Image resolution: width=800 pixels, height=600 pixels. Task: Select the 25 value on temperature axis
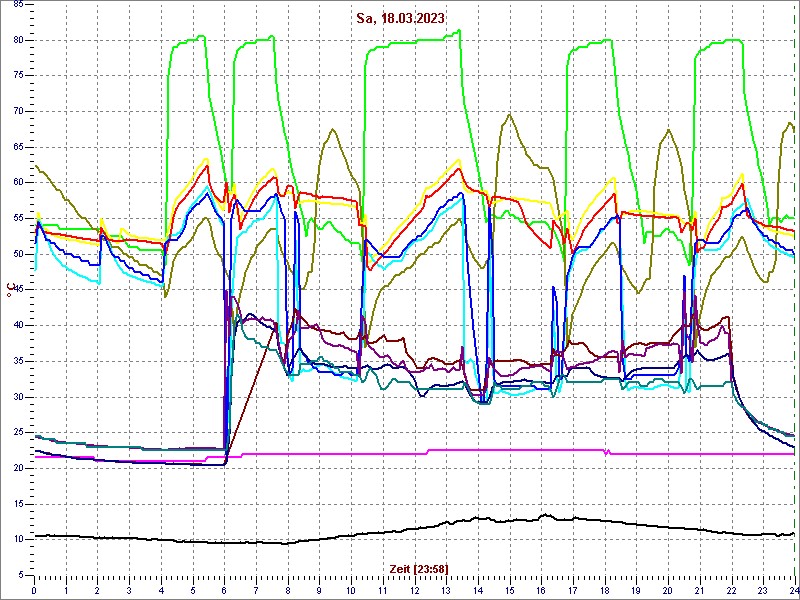18,433
